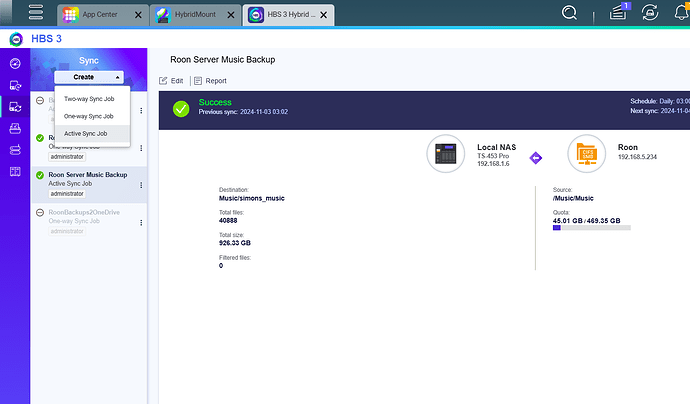Viewport: 690px width, 404px height.
Task: Click administrator tag under Roon Server Music Backup
Action: click(x=67, y=194)
